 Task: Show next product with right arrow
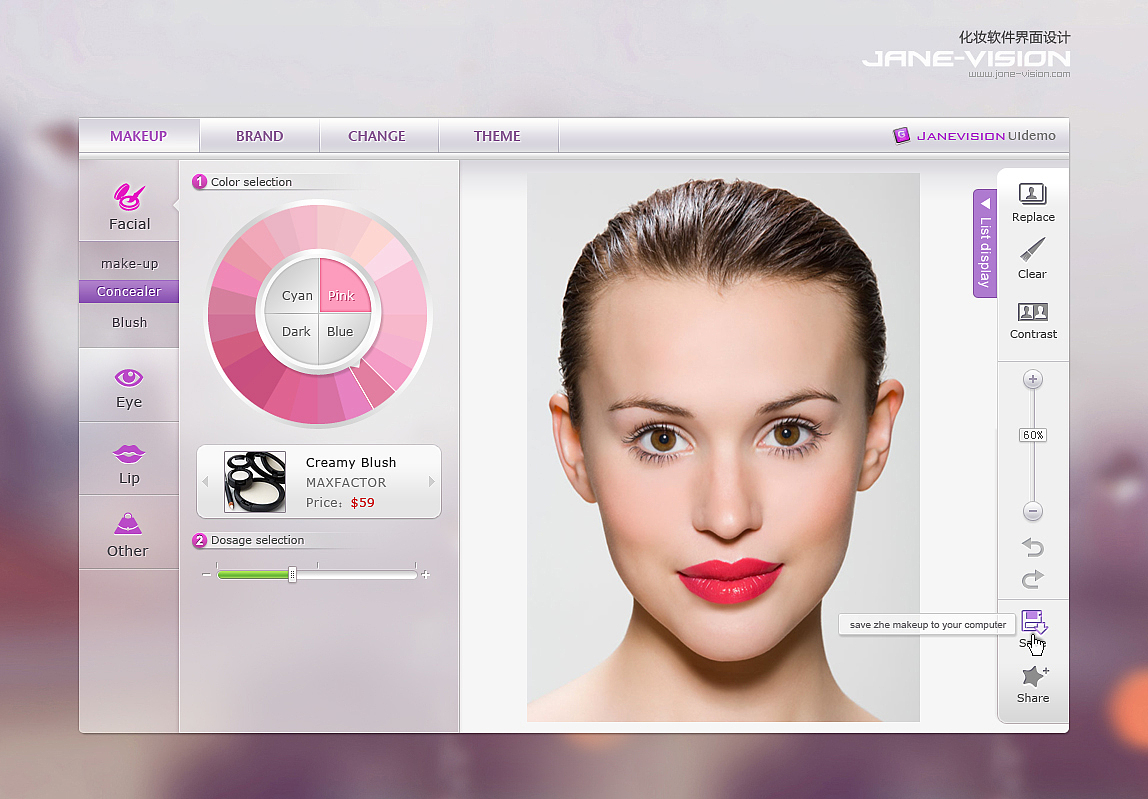432,481
